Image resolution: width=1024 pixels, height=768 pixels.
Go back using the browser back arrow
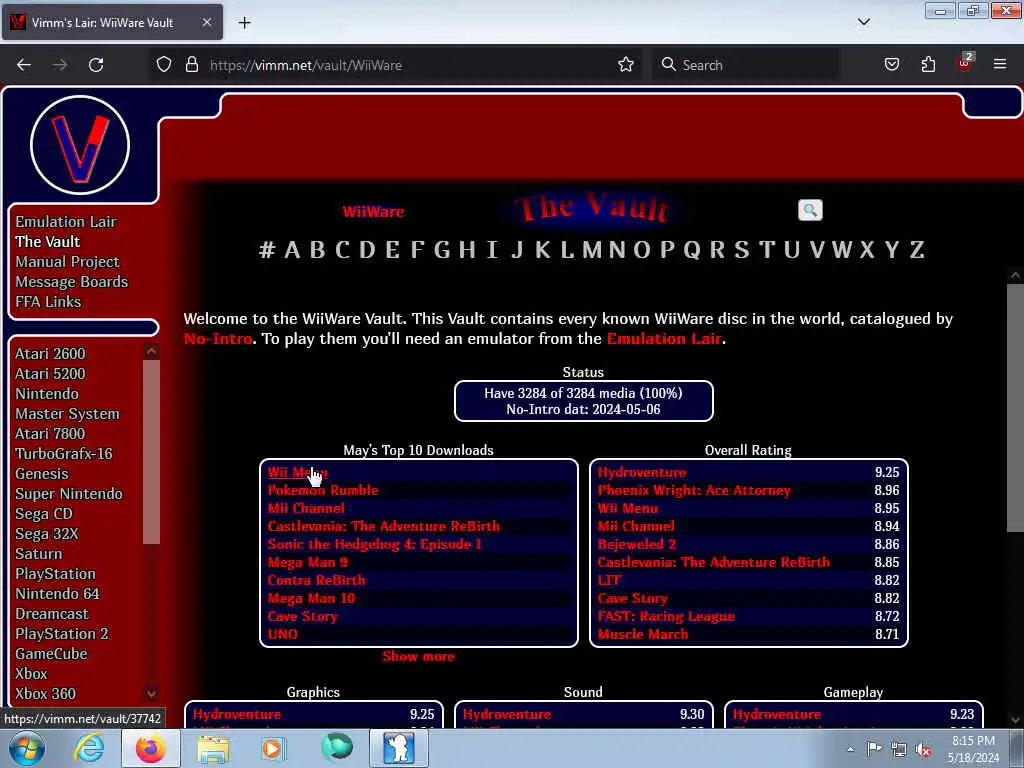pyautogui.click(x=24, y=65)
